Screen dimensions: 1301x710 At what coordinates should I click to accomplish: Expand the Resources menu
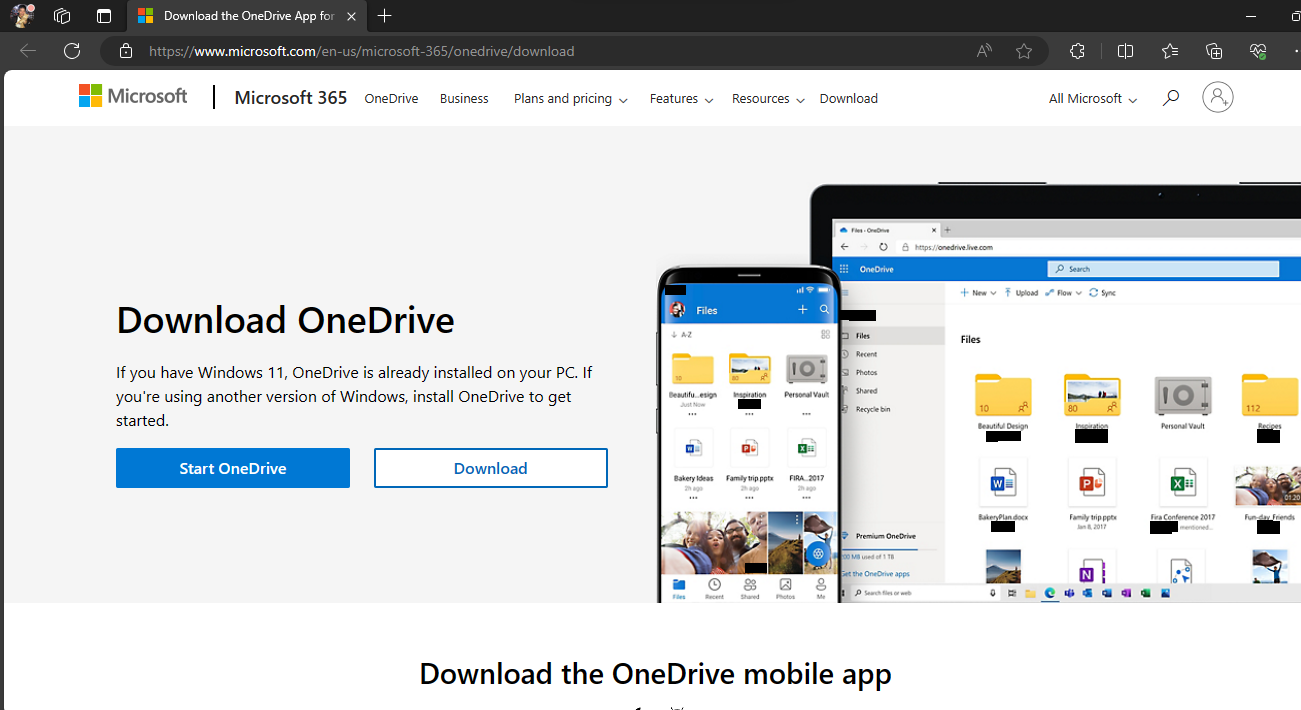coord(768,98)
